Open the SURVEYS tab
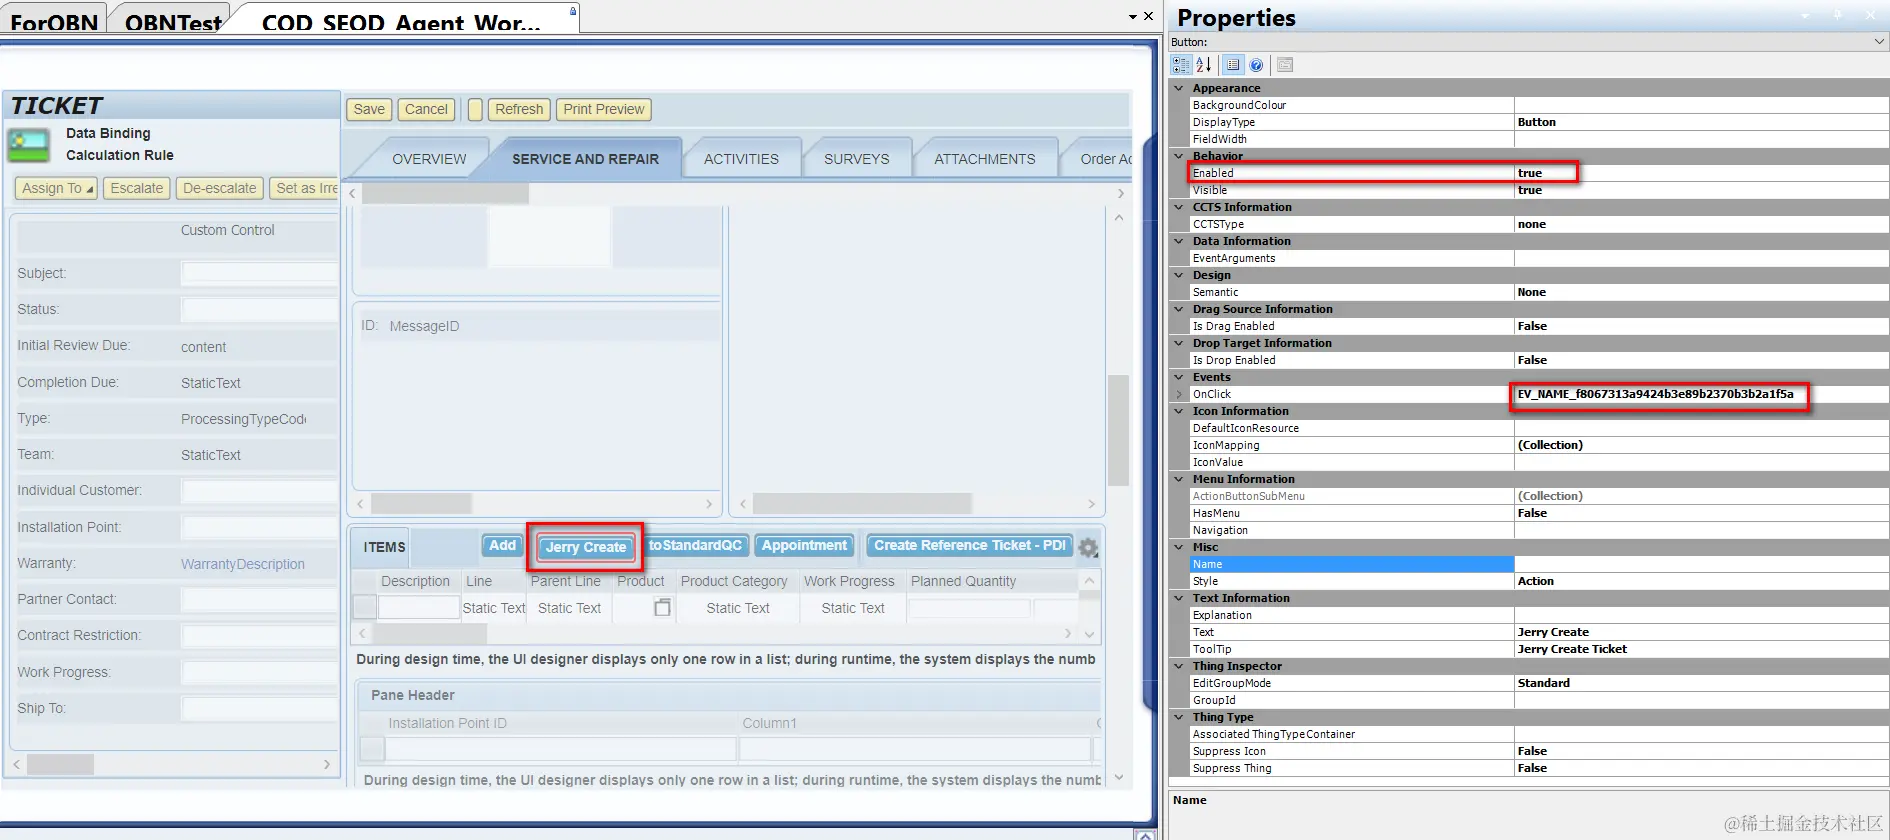This screenshot has width=1890, height=840. point(856,159)
